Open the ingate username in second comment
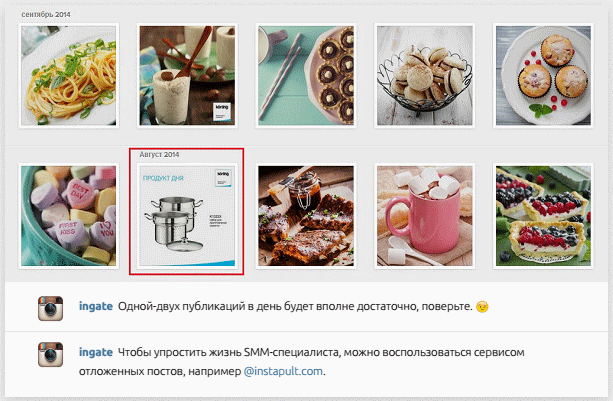The image size is (613, 401). pyautogui.click(x=96, y=352)
